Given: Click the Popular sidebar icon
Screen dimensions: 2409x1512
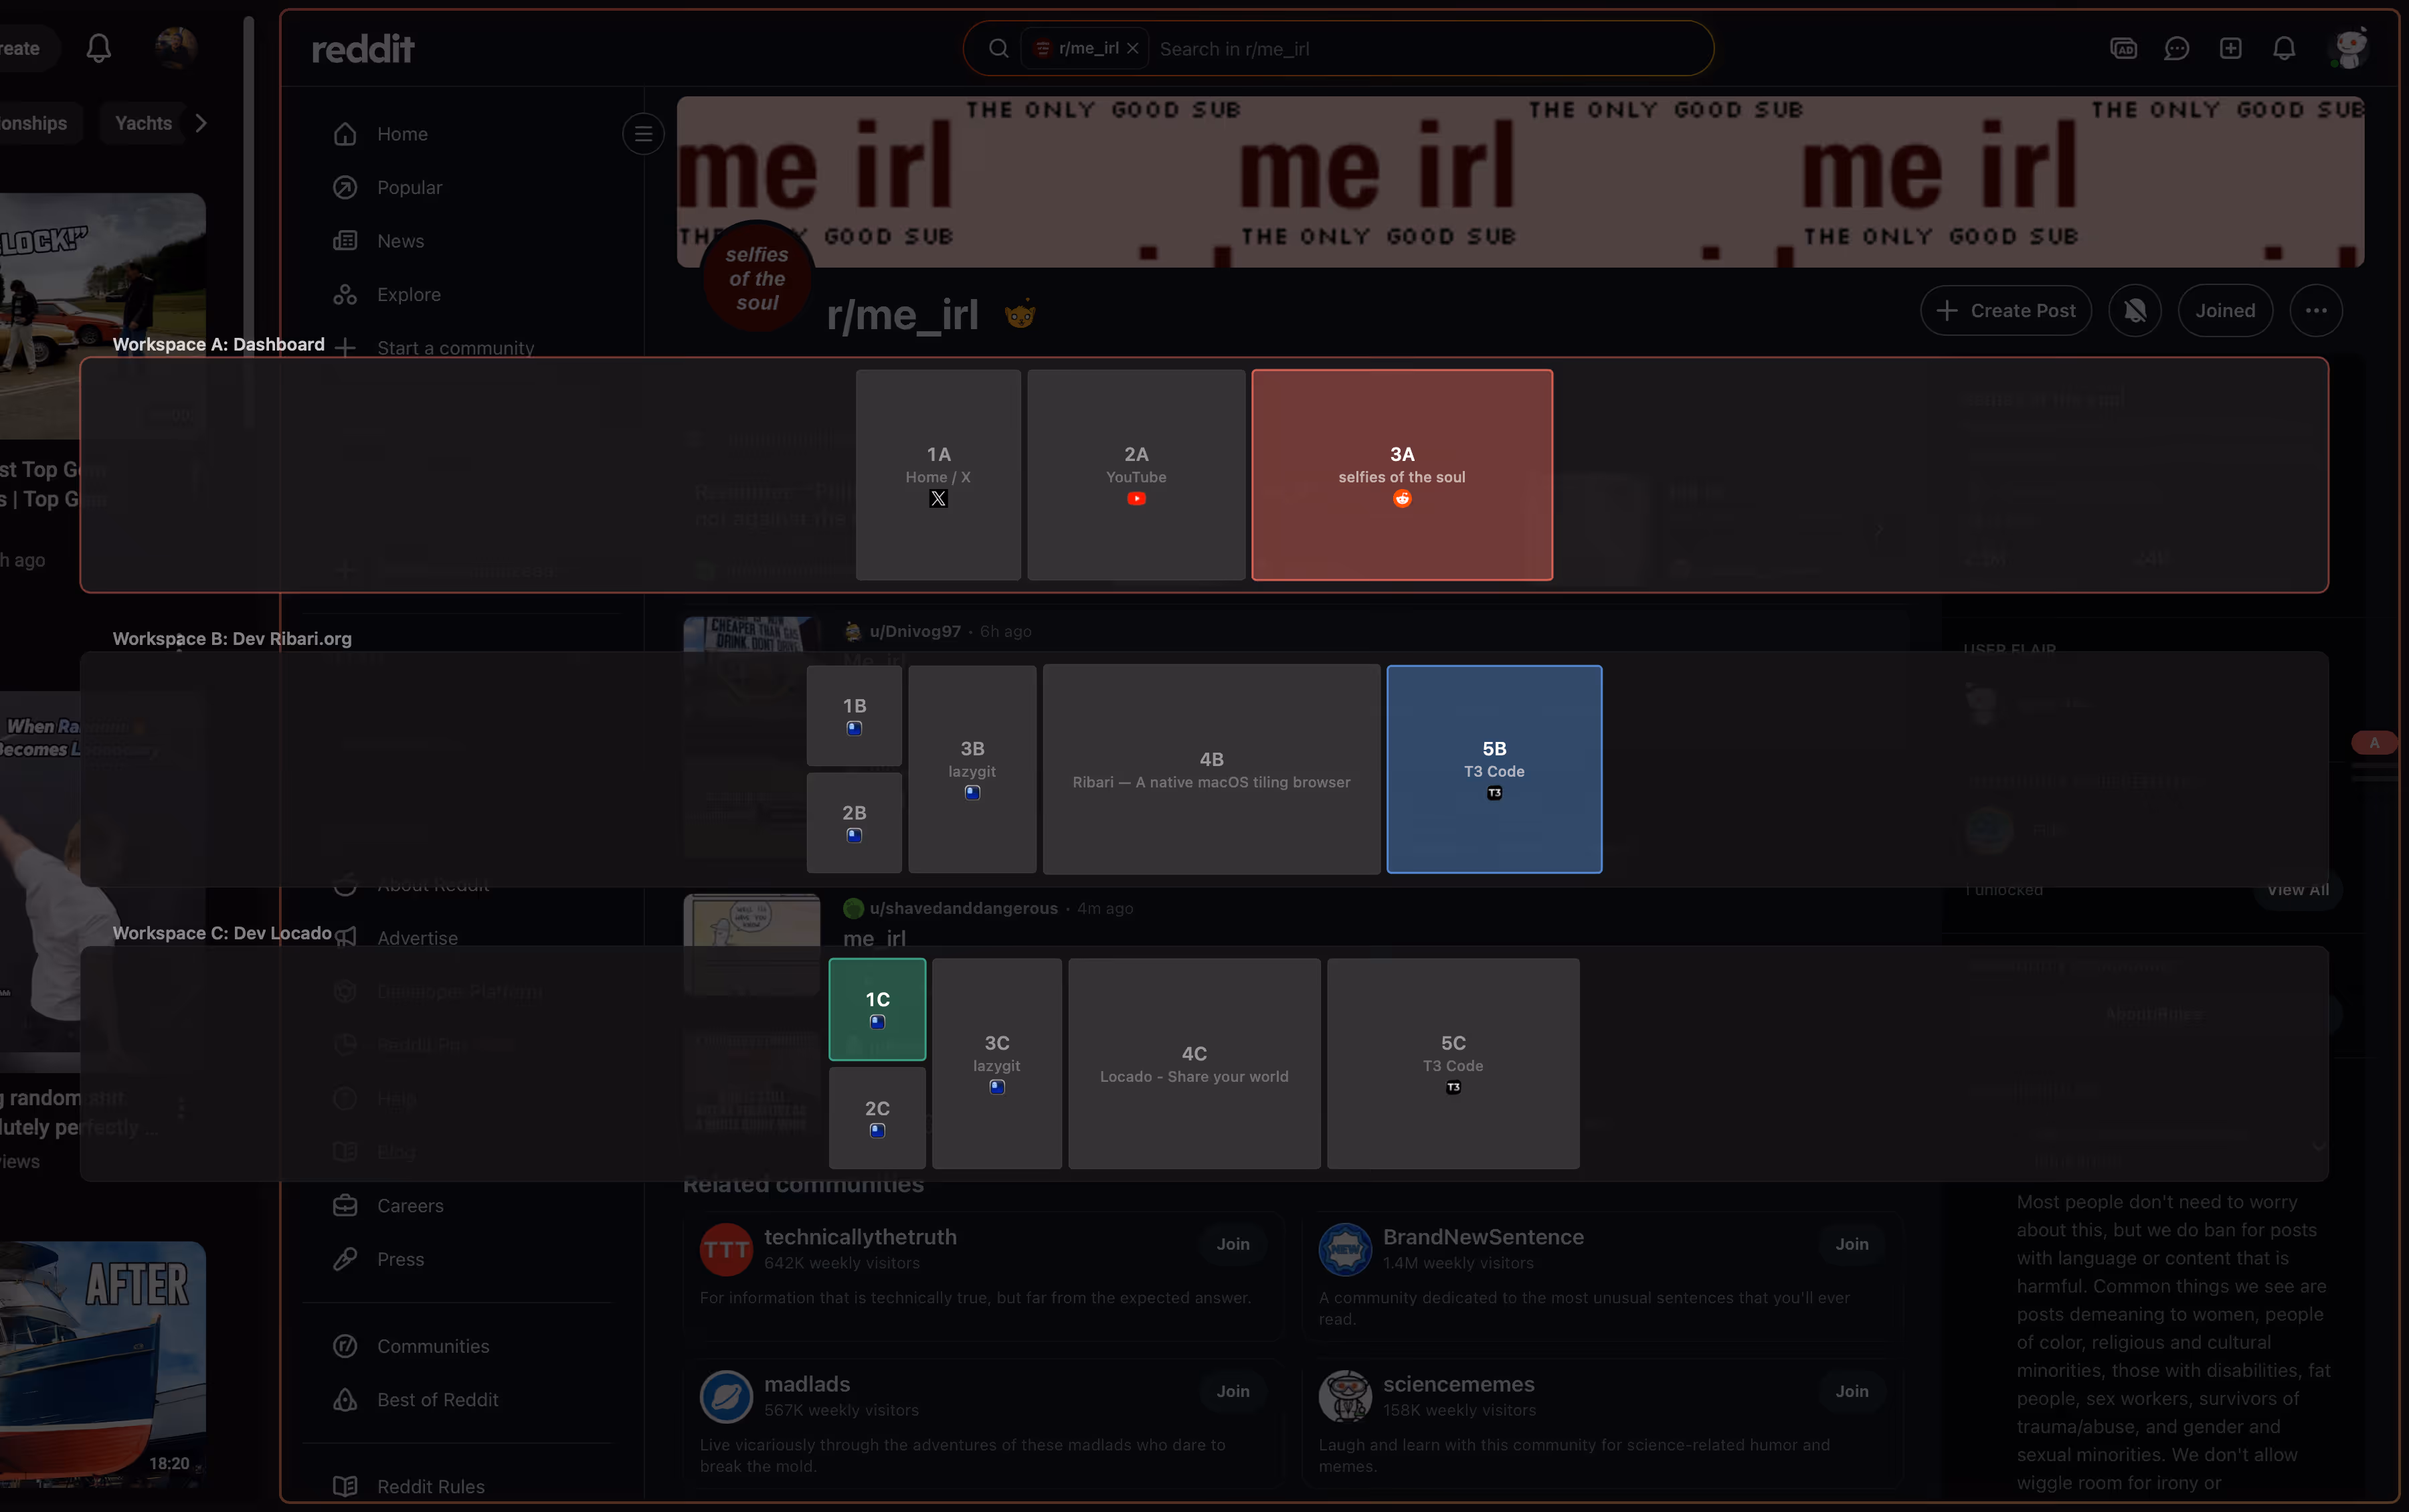Looking at the screenshot, I should click(x=345, y=188).
